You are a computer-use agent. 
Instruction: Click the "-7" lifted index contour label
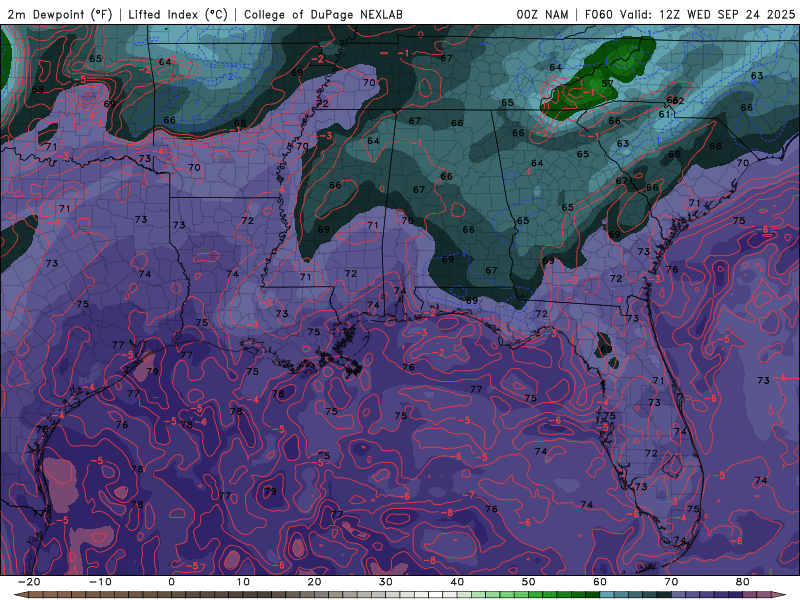468,495
